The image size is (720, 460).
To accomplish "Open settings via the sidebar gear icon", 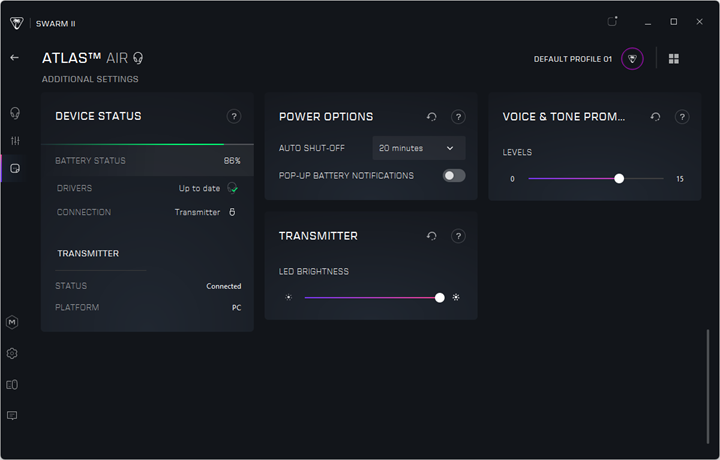I will click(12, 353).
